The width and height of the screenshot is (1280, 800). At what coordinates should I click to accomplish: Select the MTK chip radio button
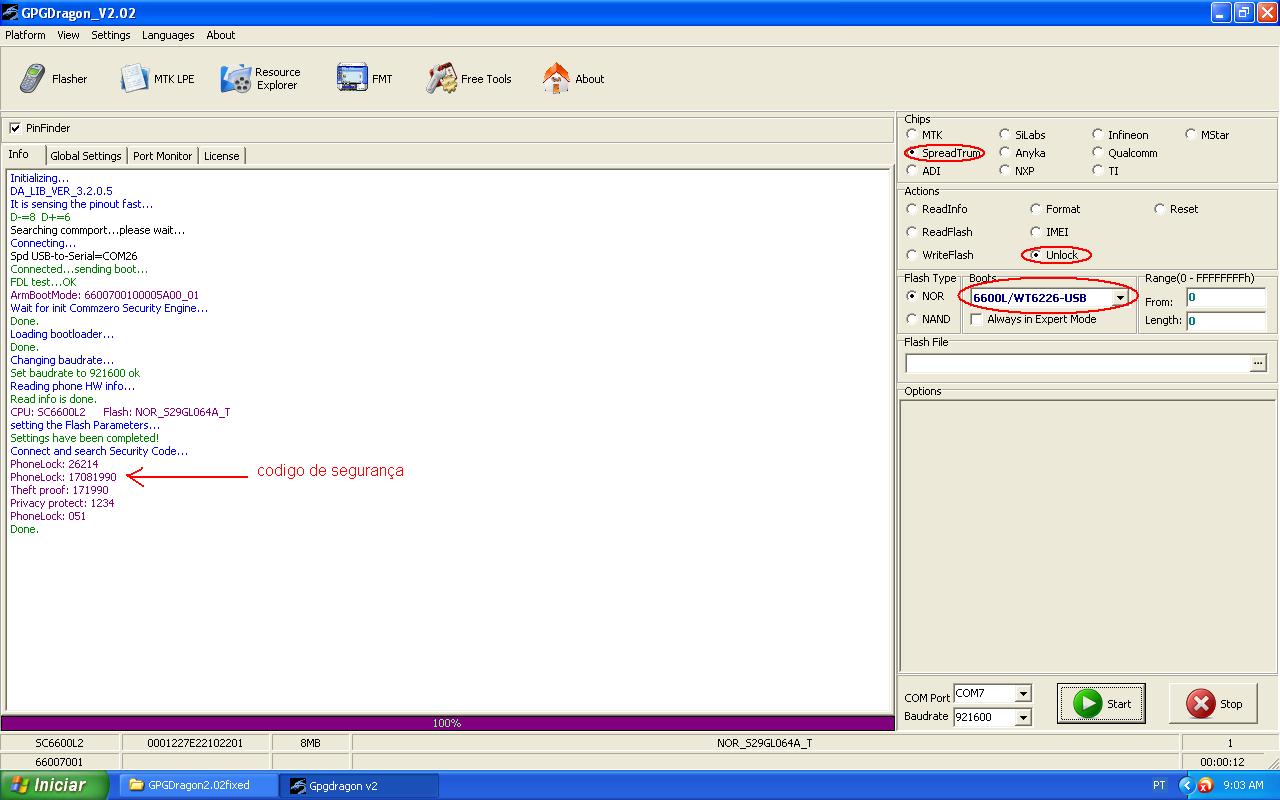[x=912, y=135]
